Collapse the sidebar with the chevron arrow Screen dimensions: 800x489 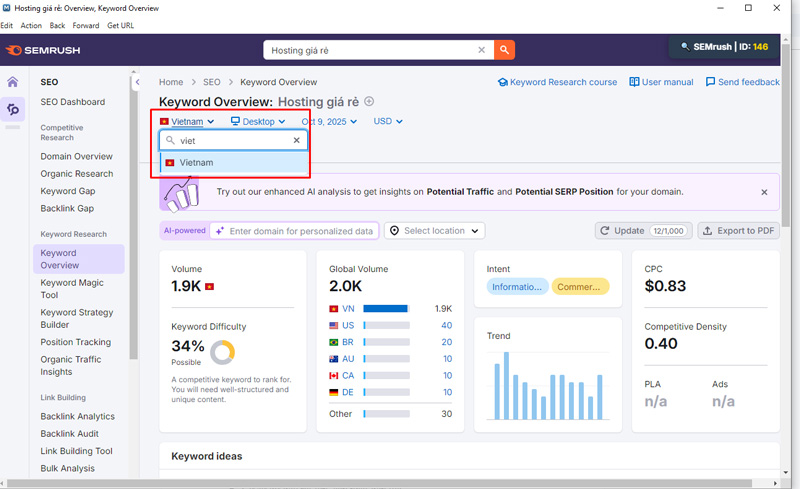138,82
